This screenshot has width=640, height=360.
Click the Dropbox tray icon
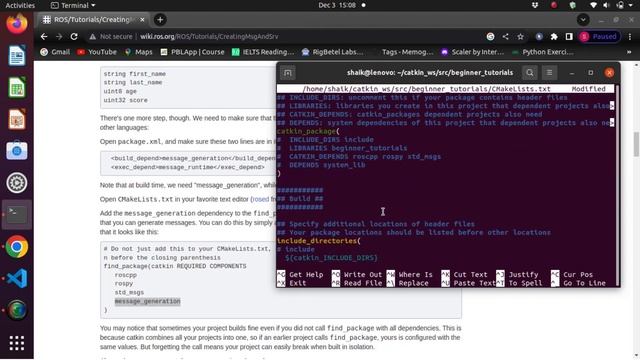coord(535,5)
